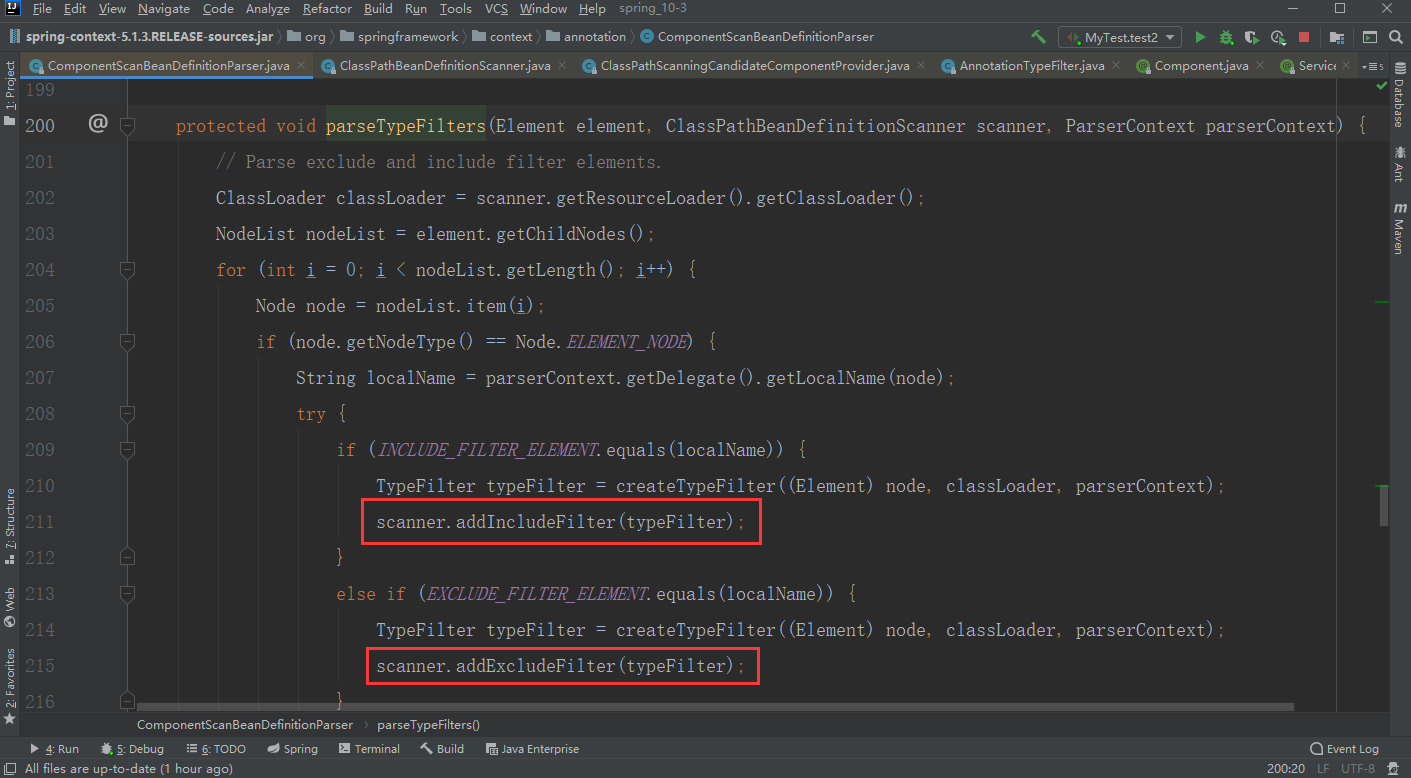Open the Project tool window
Image resolution: width=1411 pixels, height=778 pixels.
point(10,93)
